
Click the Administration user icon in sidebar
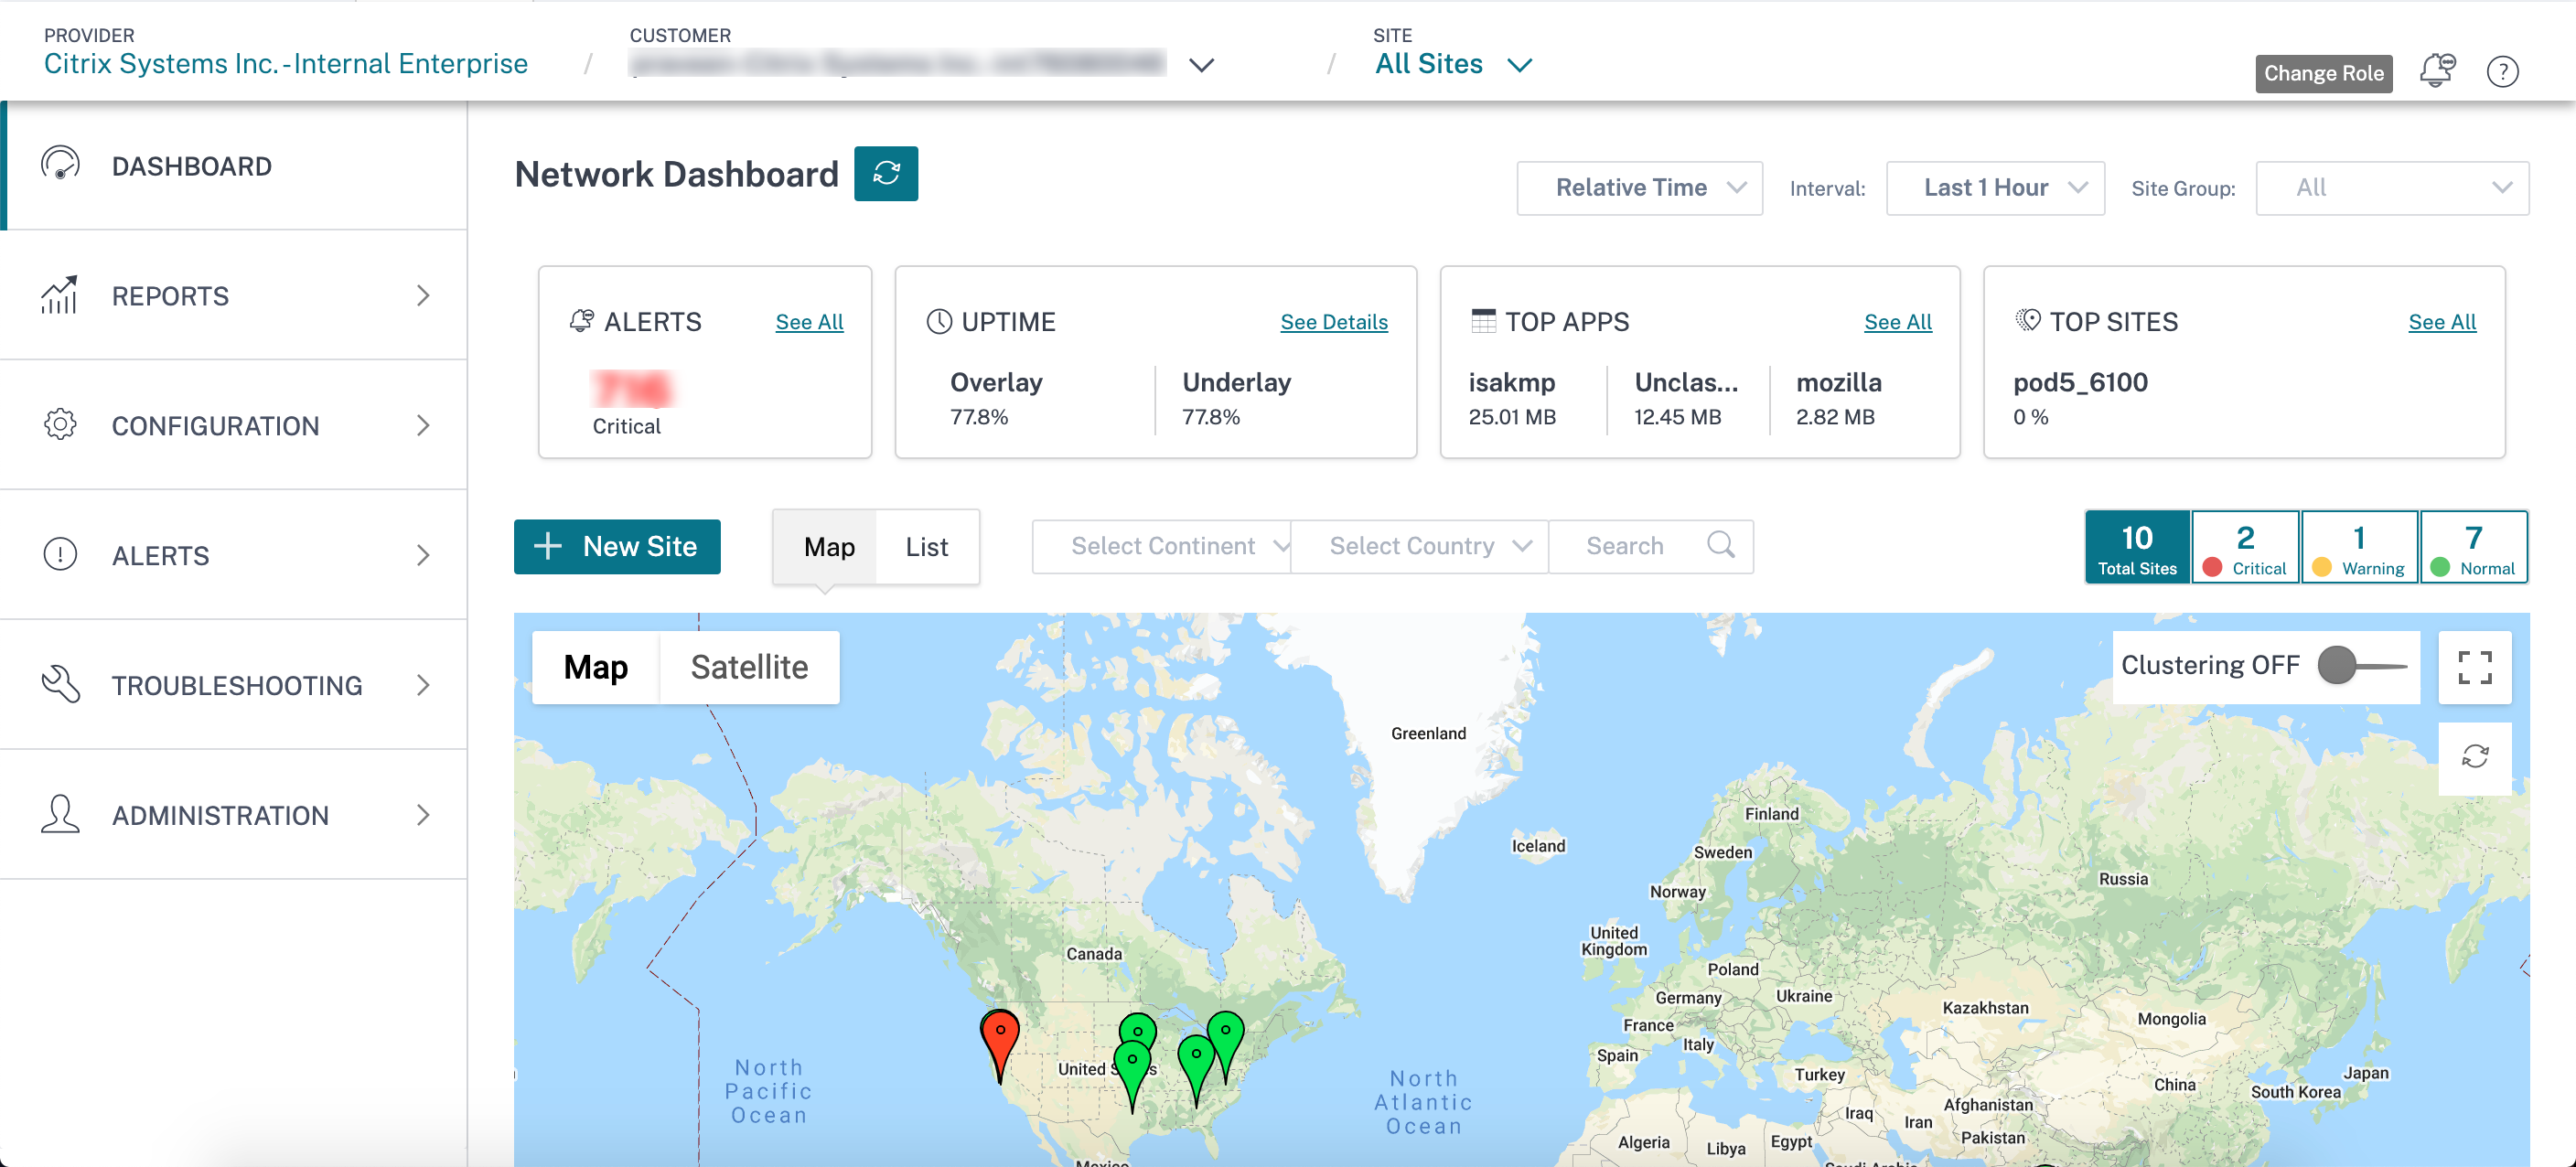click(60, 815)
